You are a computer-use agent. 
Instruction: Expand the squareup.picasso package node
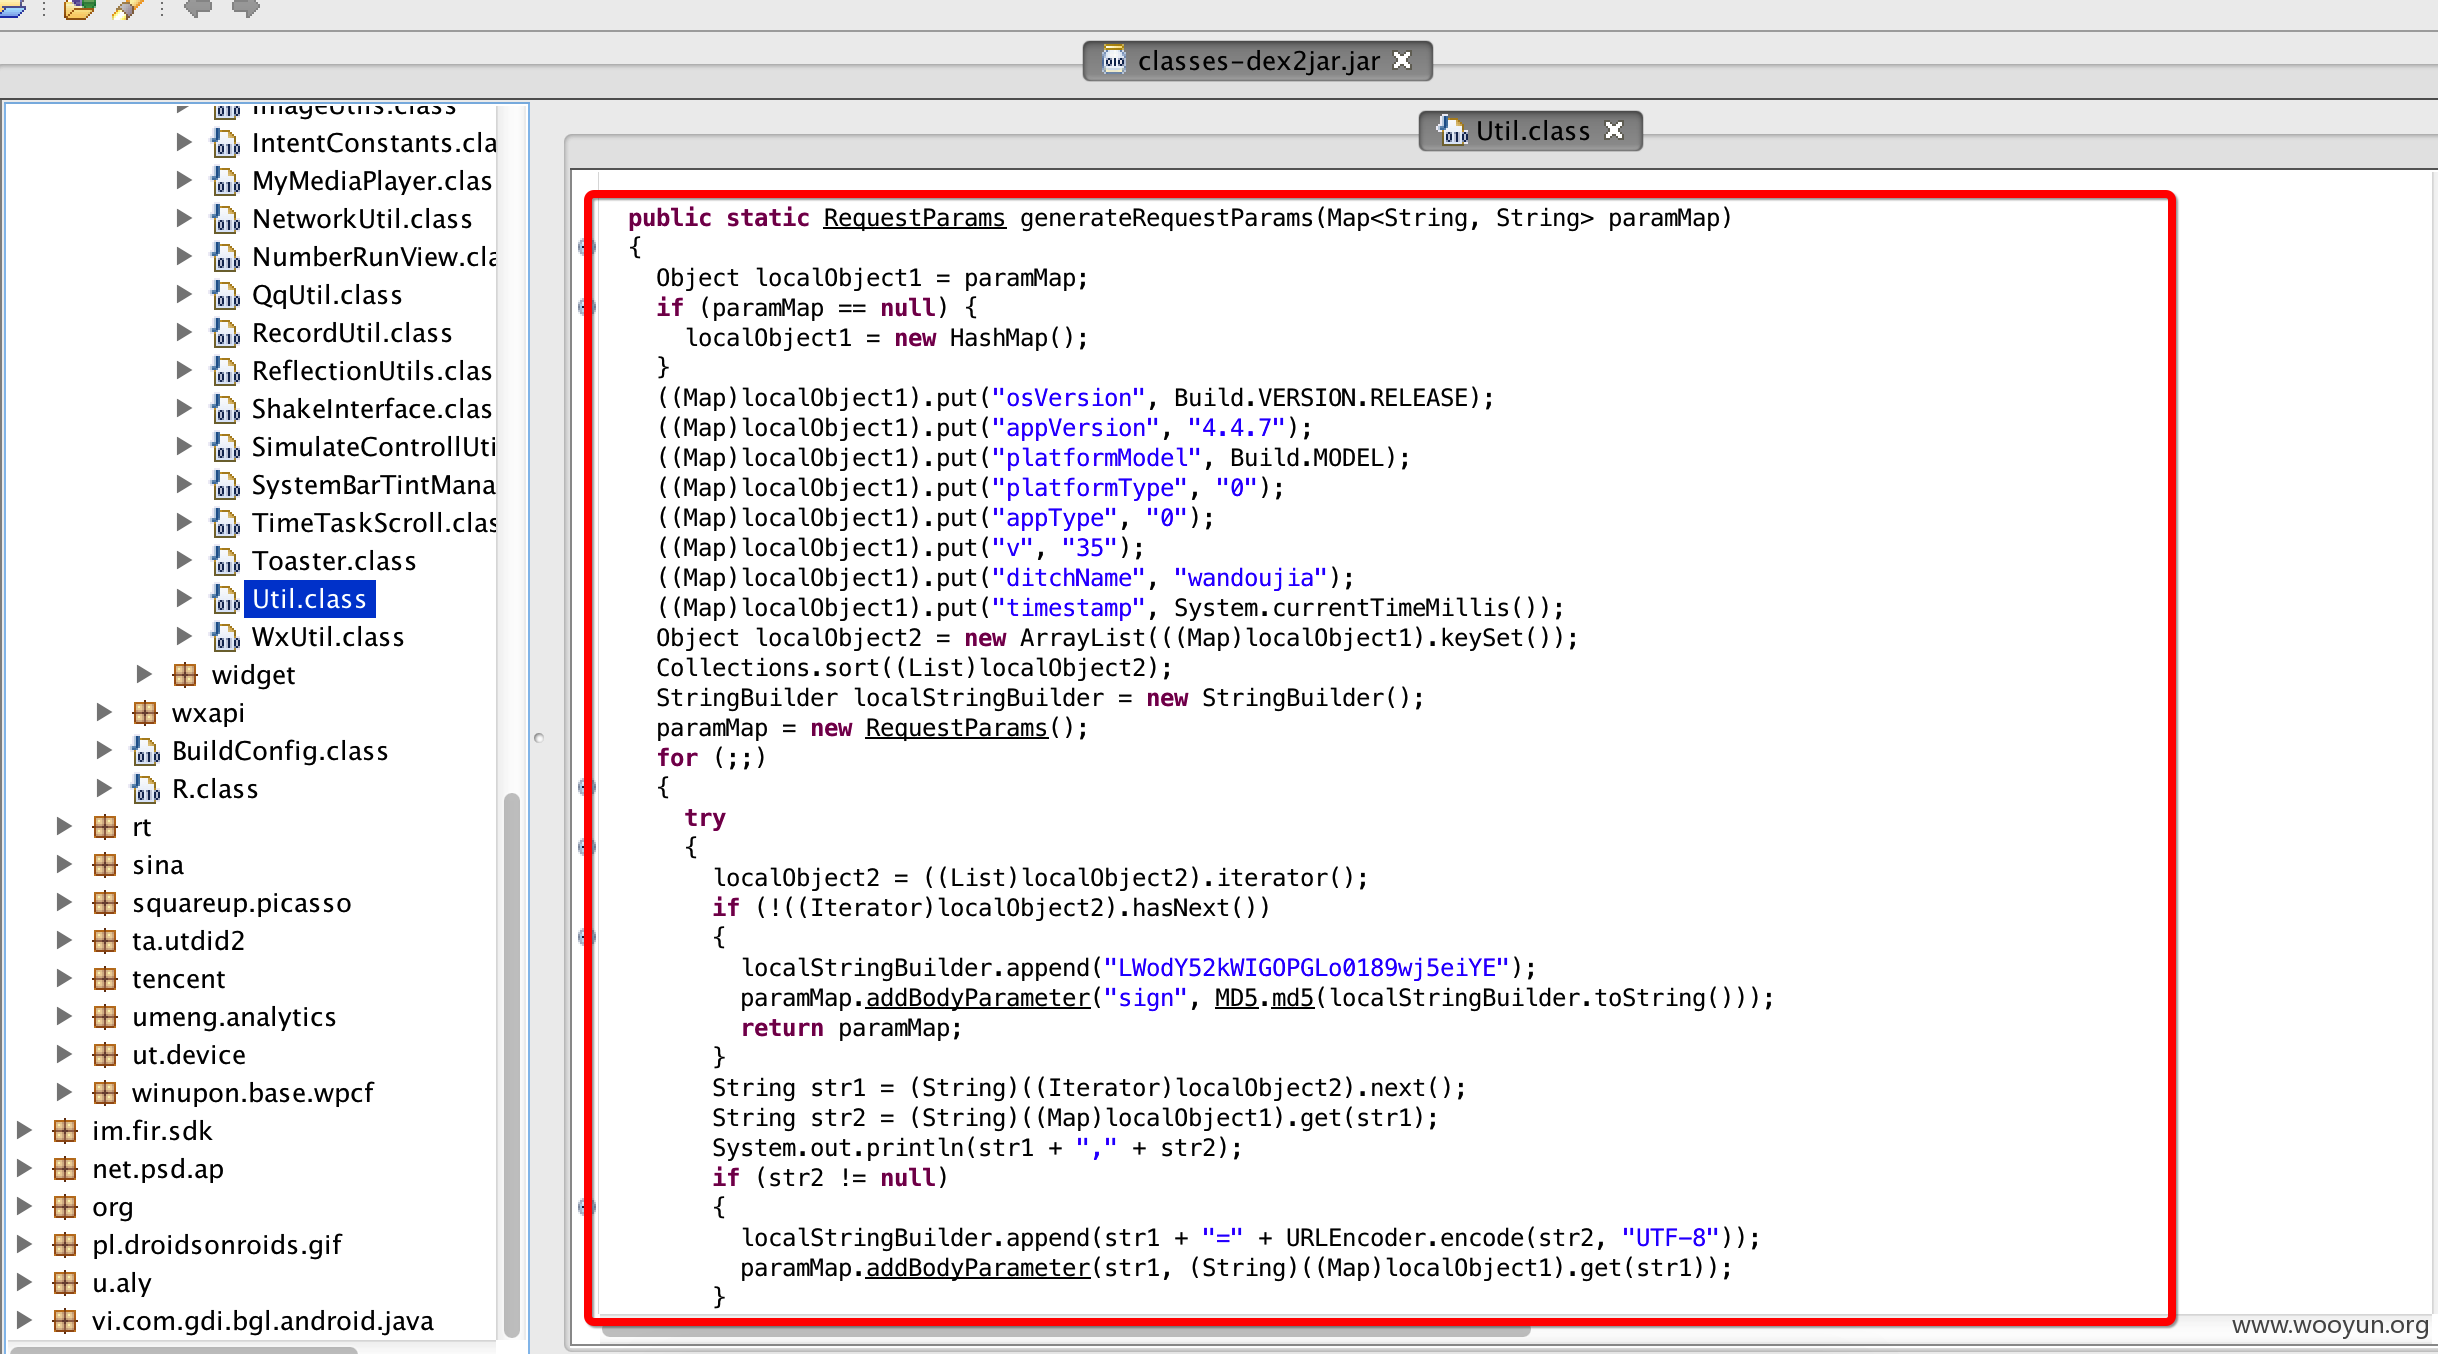[x=64, y=902]
